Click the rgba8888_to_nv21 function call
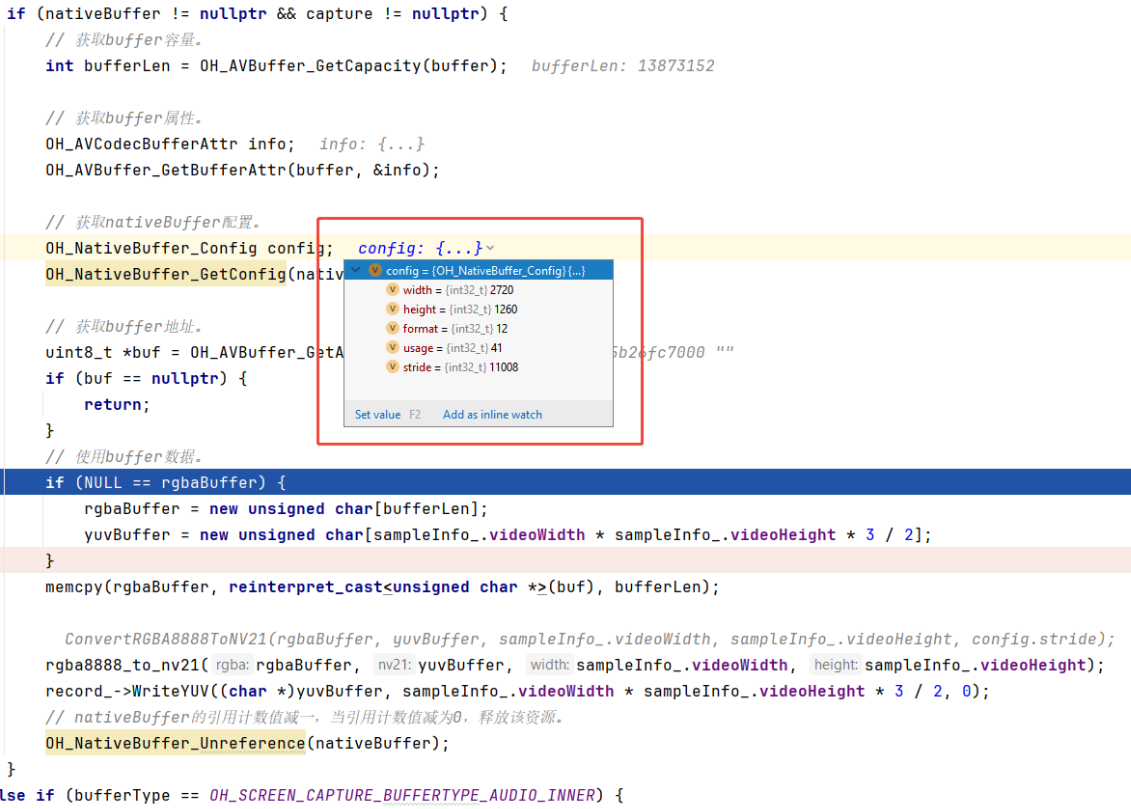 coord(125,665)
